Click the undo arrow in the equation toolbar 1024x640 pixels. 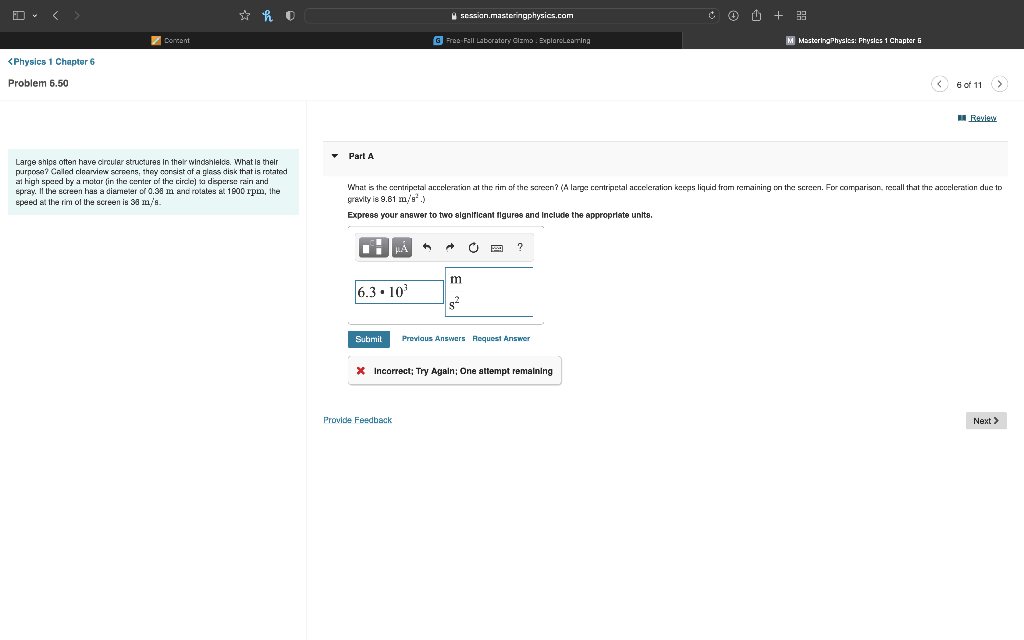[427, 247]
